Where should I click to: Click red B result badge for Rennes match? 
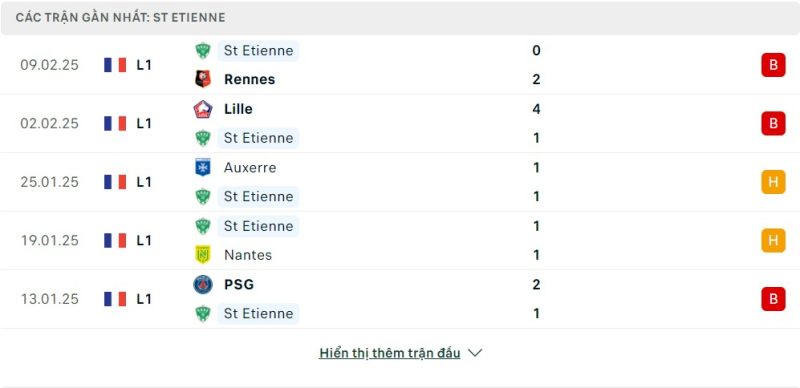click(x=773, y=65)
